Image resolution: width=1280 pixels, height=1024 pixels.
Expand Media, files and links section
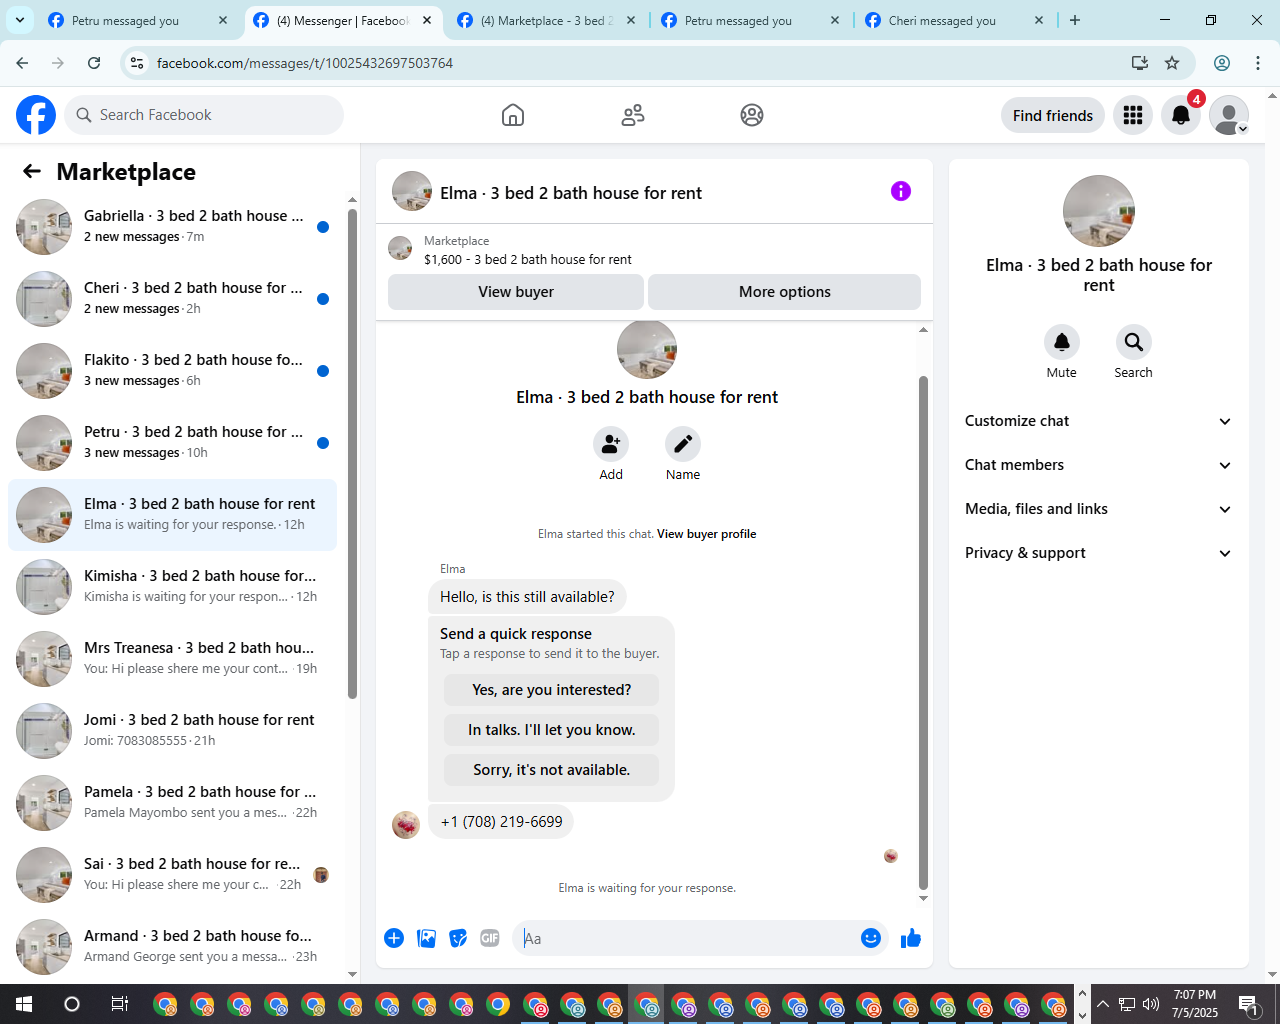1098,509
